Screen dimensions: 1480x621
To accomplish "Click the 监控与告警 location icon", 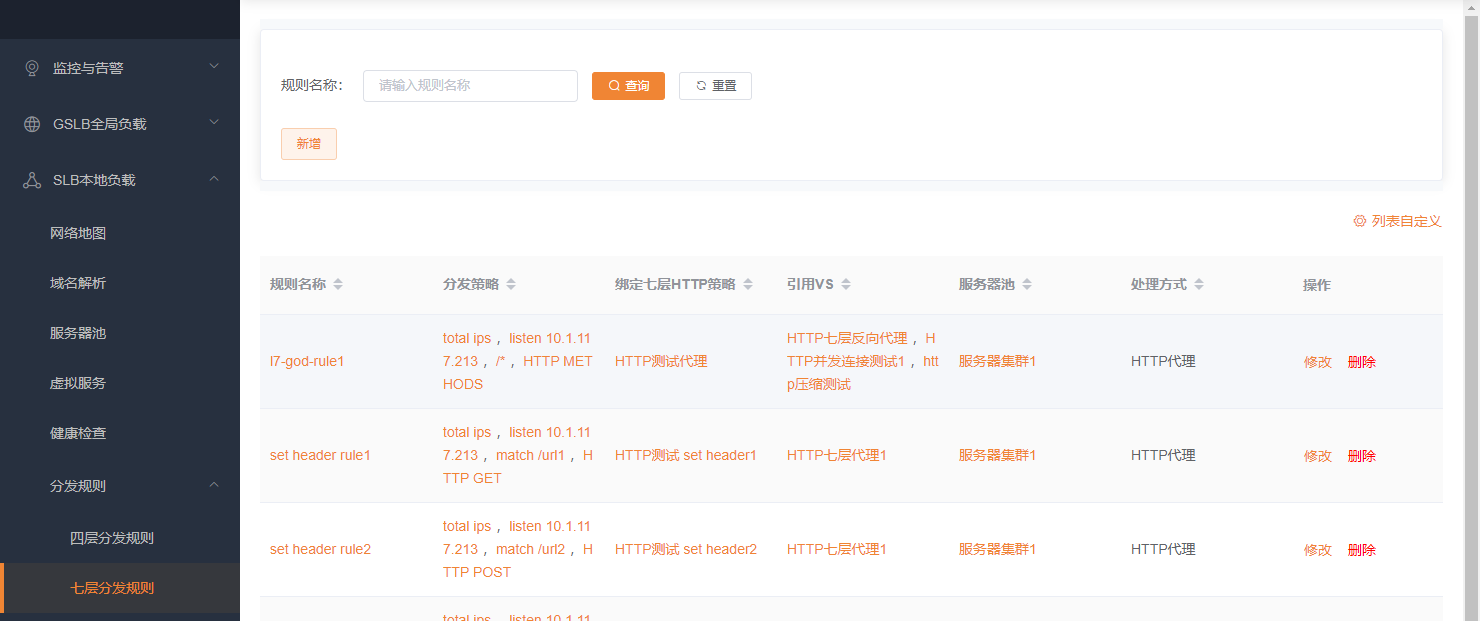I will [32, 68].
